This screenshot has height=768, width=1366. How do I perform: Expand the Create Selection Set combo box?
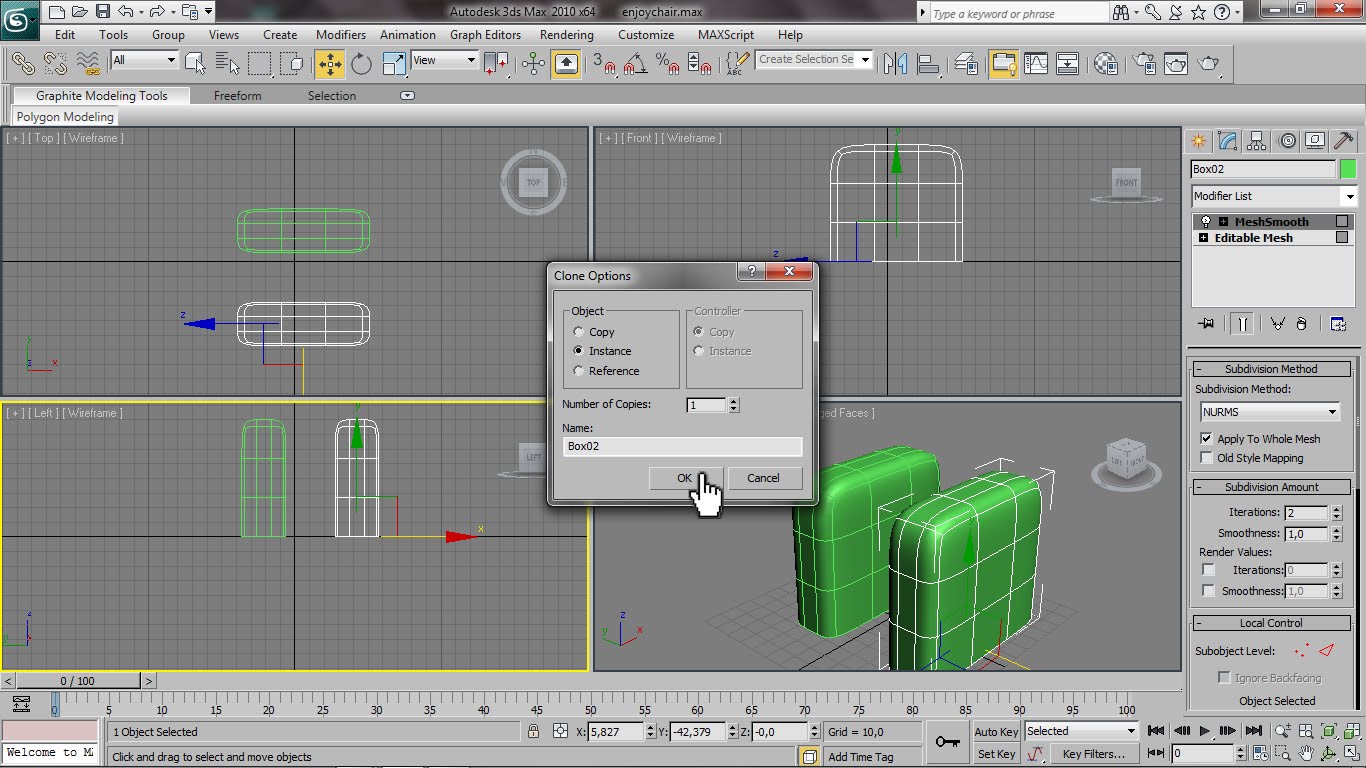click(866, 60)
